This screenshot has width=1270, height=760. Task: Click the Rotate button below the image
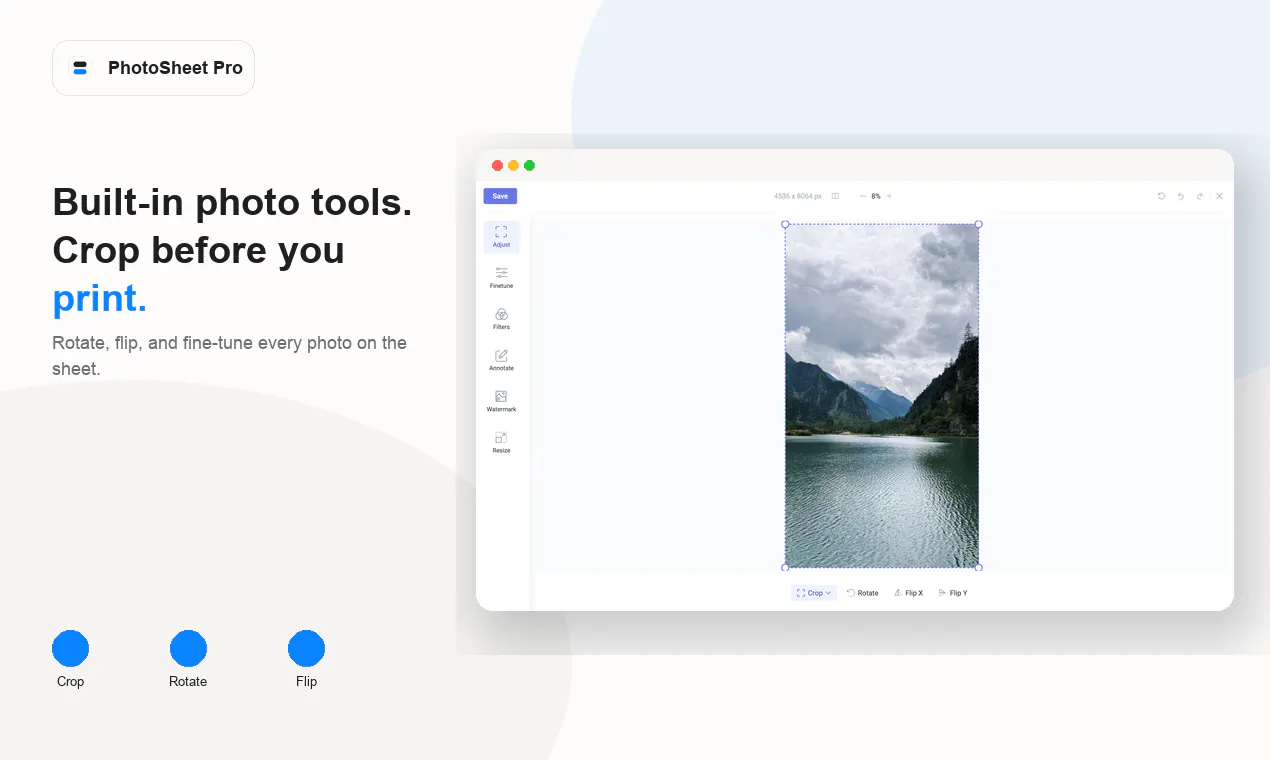(863, 593)
